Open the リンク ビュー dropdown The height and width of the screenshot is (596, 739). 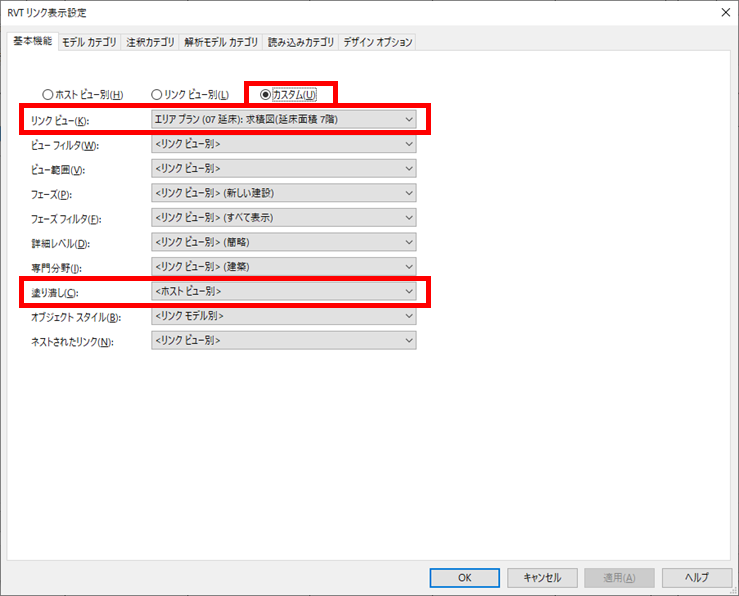coord(284,120)
